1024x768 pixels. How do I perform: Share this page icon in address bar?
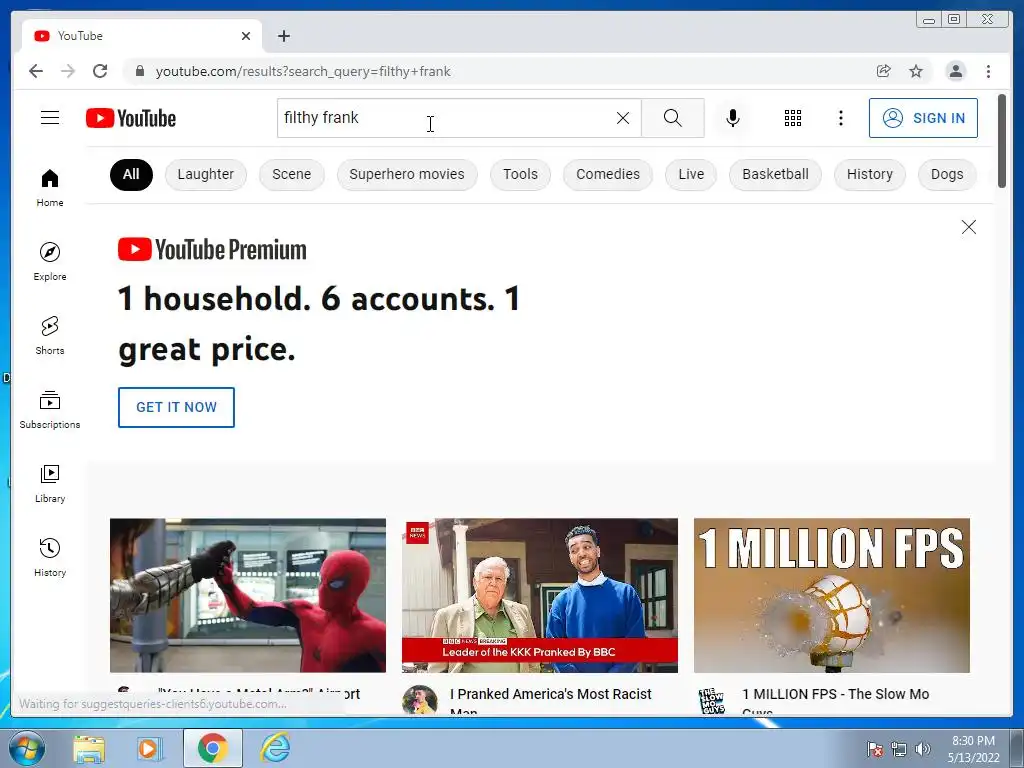pyautogui.click(x=883, y=71)
